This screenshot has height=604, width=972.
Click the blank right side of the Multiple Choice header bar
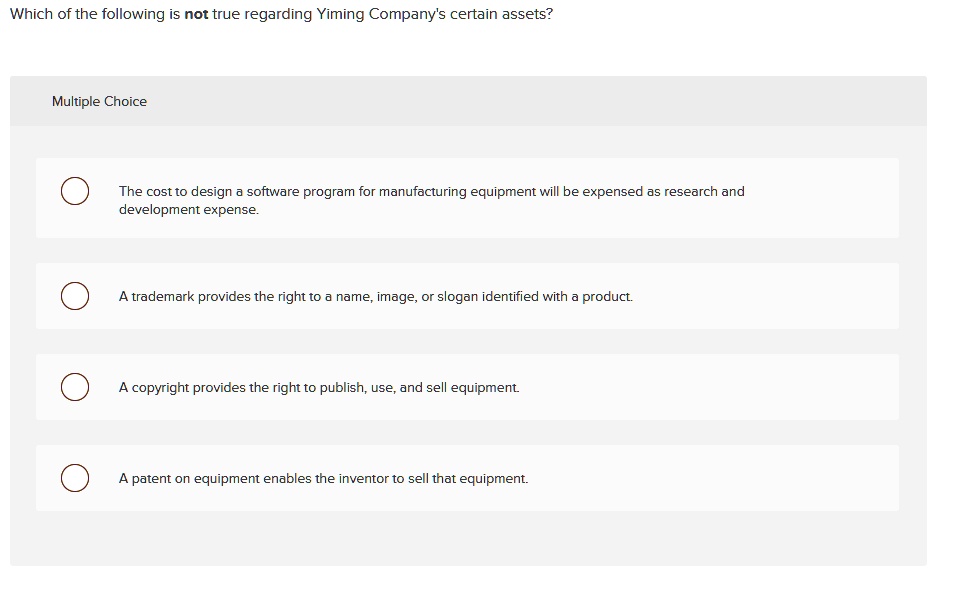coord(600,101)
